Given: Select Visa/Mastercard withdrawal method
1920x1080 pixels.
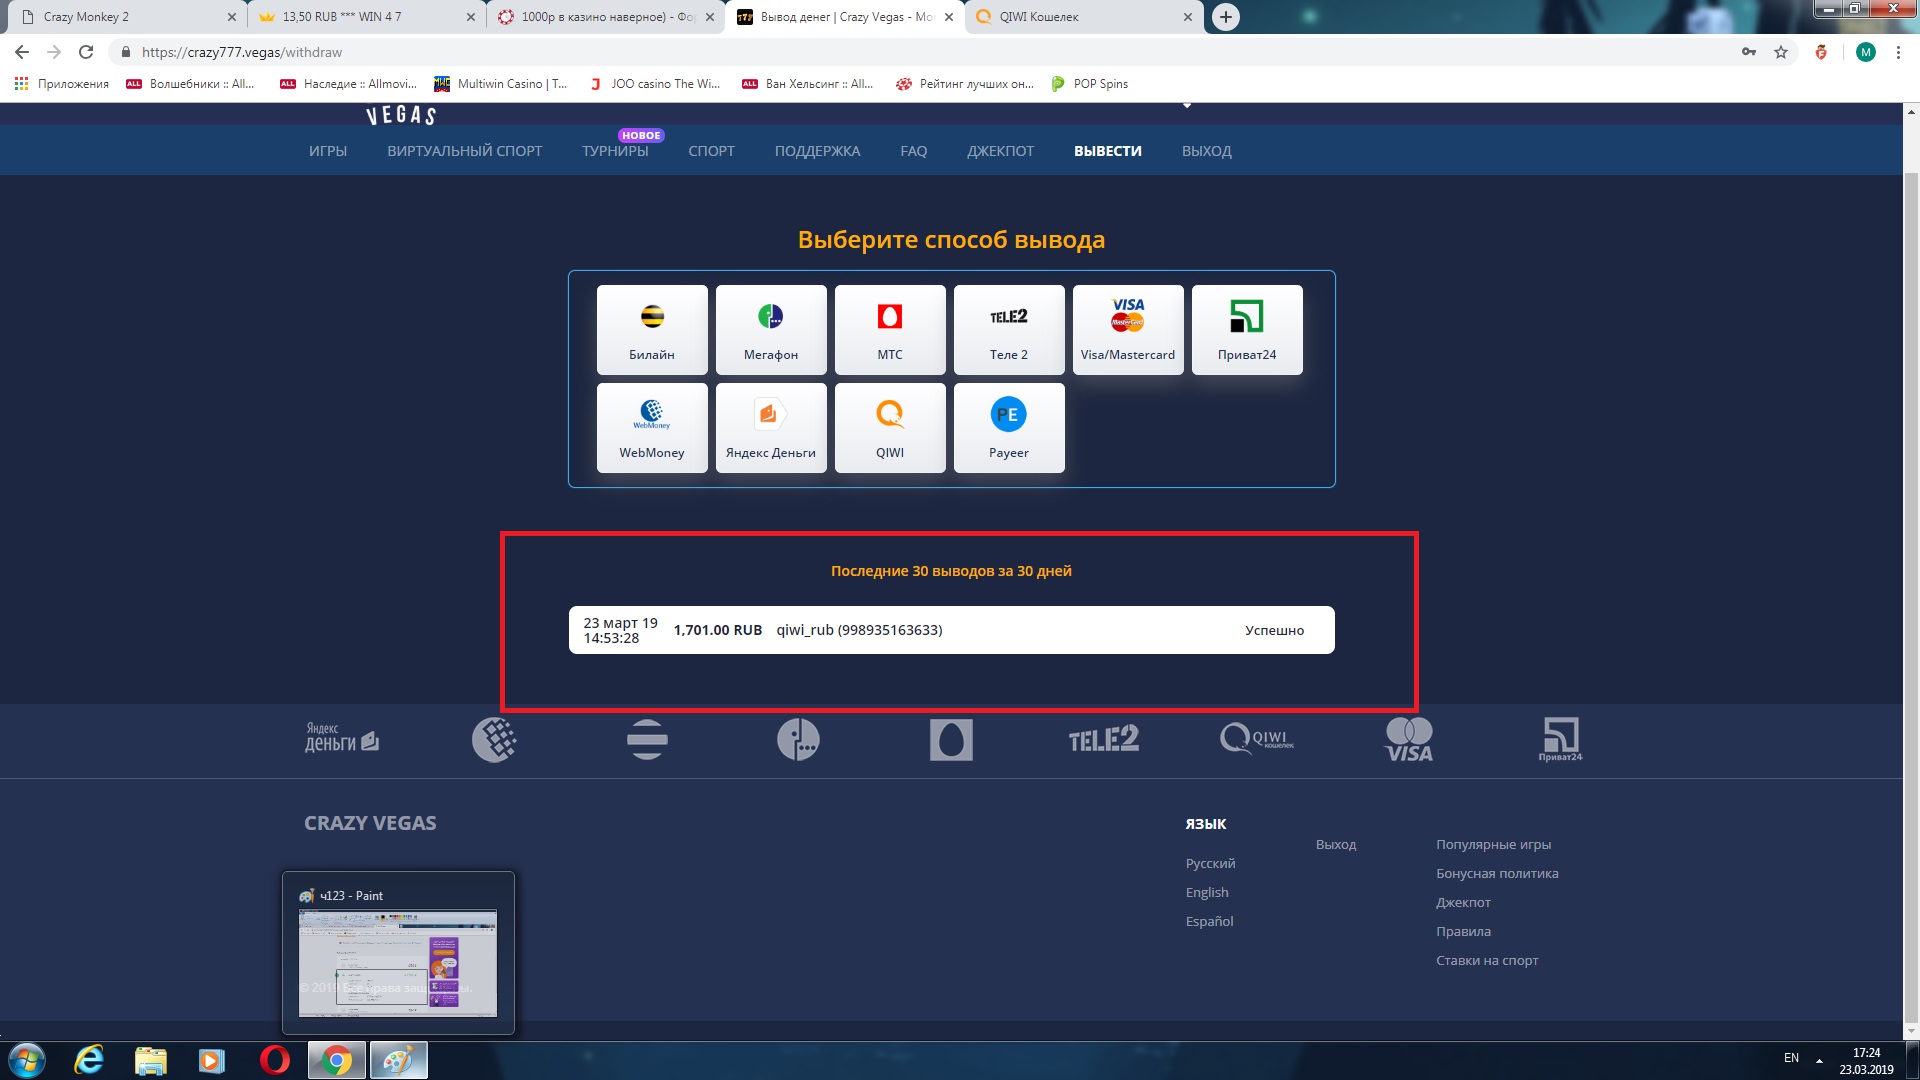Looking at the screenshot, I should [x=1128, y=330].
